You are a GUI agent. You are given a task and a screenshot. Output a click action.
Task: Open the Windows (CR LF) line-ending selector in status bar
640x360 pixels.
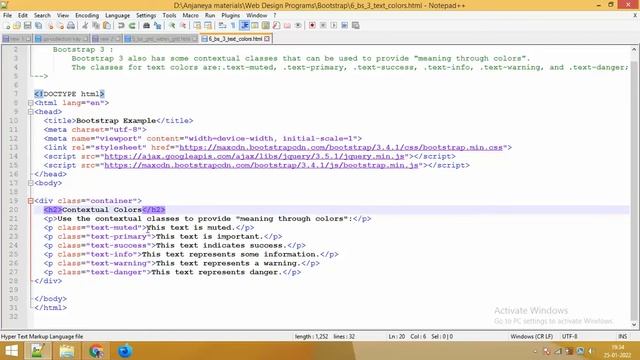(x=531, y=337)
